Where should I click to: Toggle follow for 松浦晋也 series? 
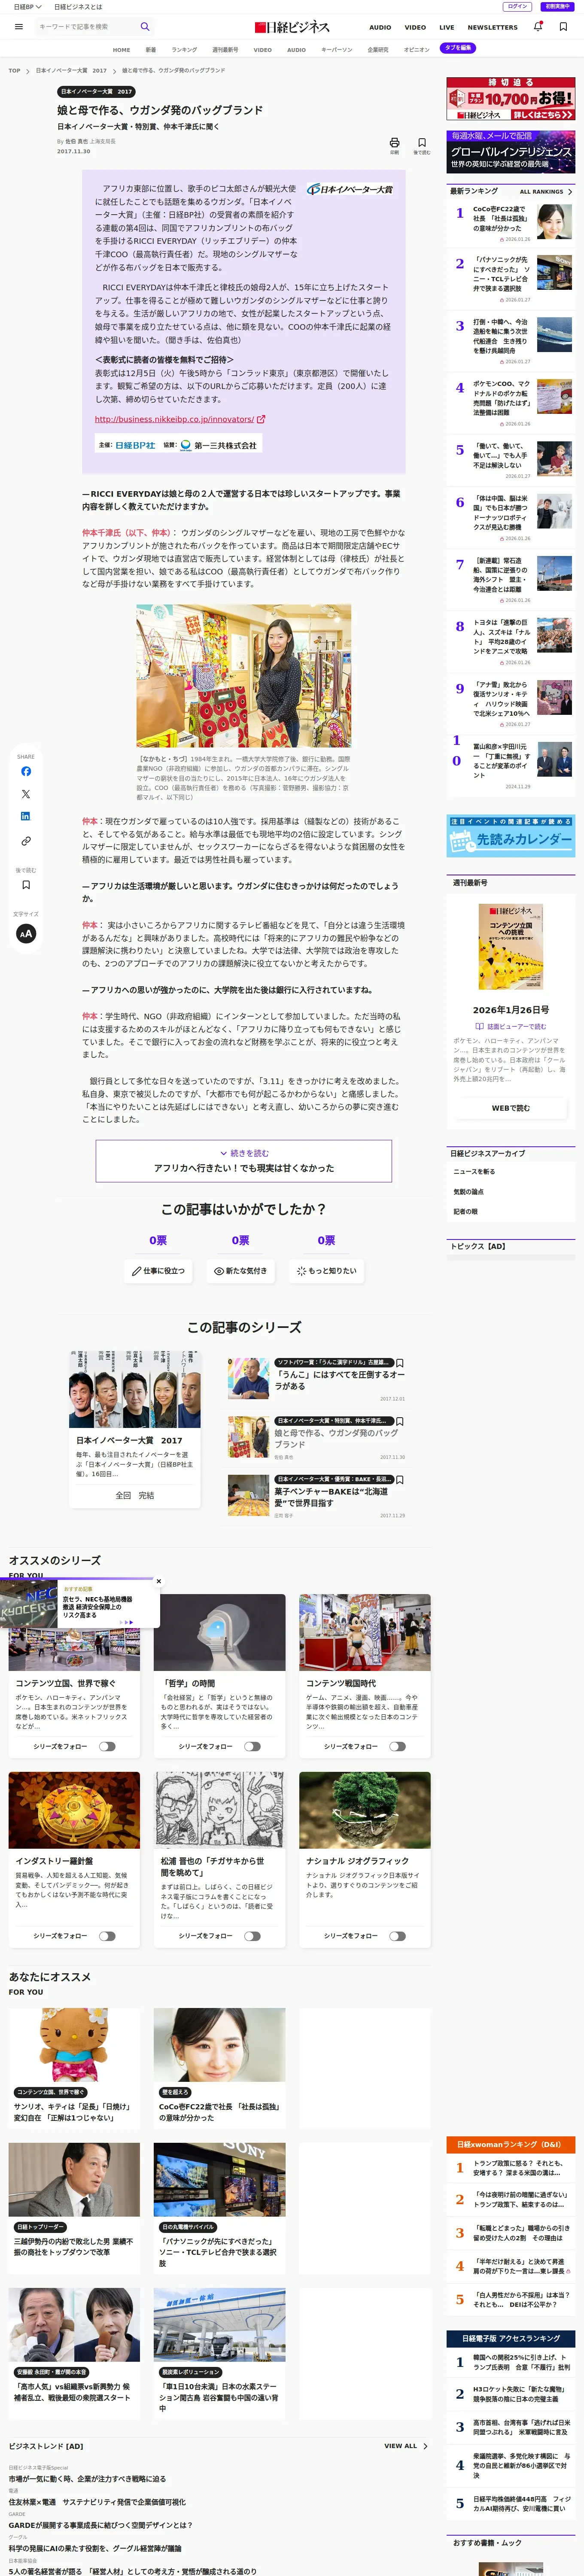point(252,1936)
